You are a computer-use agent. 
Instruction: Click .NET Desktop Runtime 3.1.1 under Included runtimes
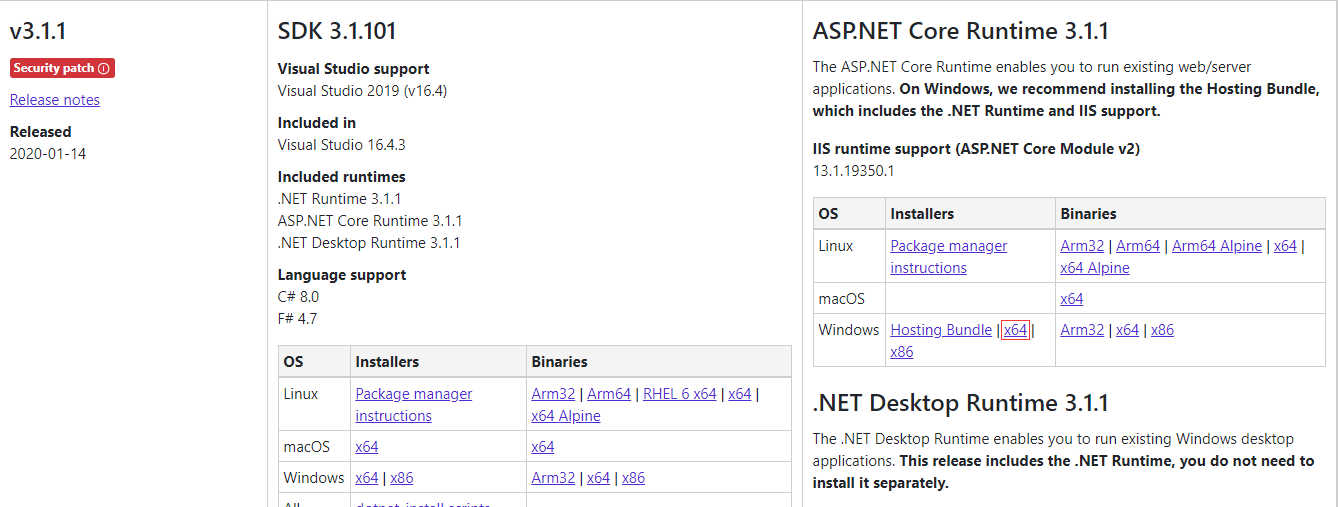click(369, 243)
